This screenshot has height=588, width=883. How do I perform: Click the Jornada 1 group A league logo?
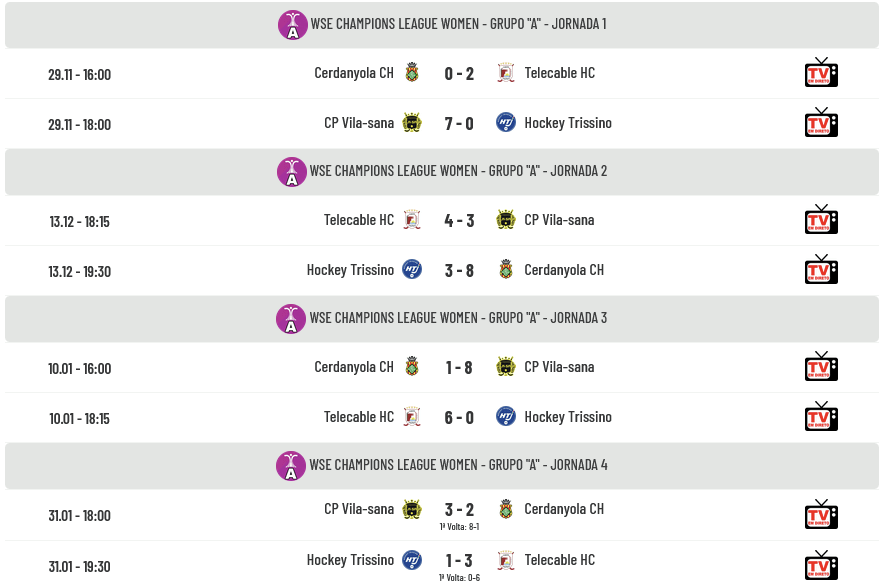click(x=292, y=25)
